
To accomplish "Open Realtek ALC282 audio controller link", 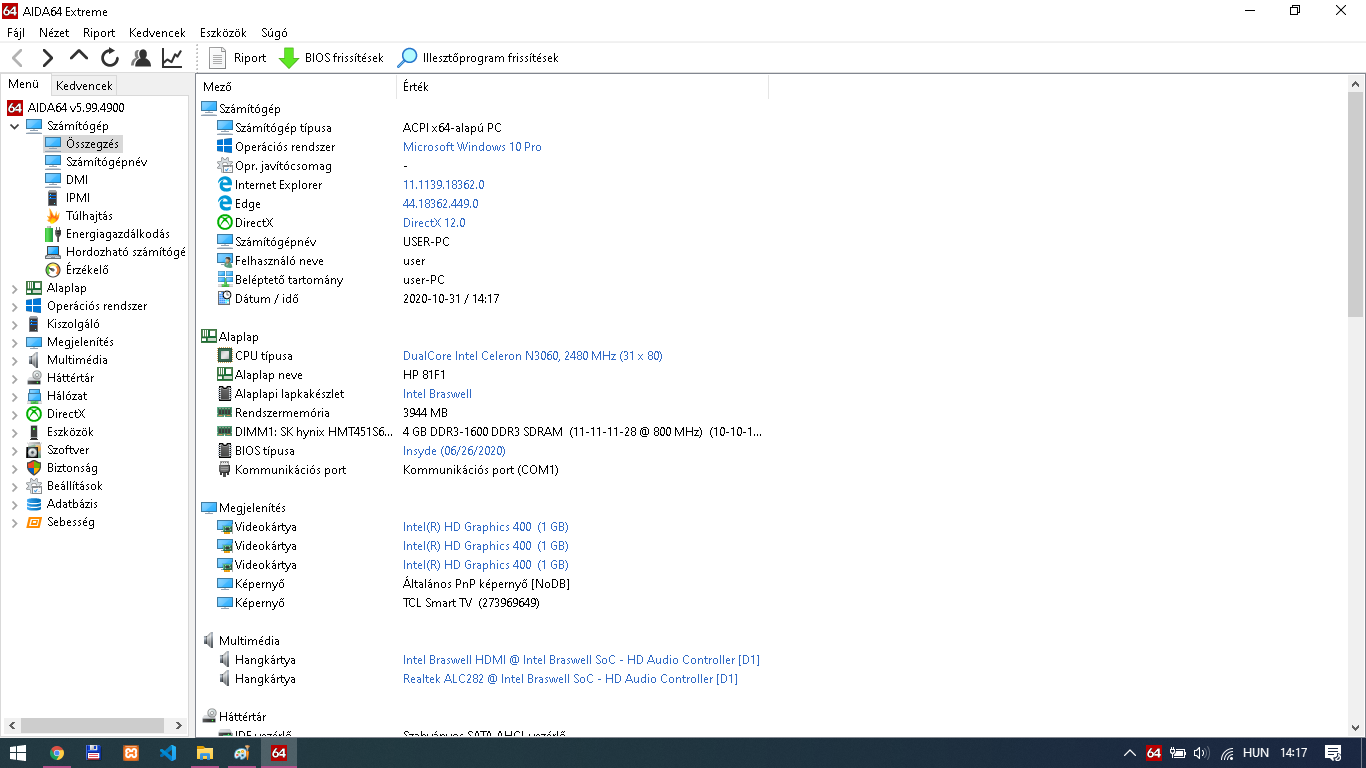I will 570,679.
